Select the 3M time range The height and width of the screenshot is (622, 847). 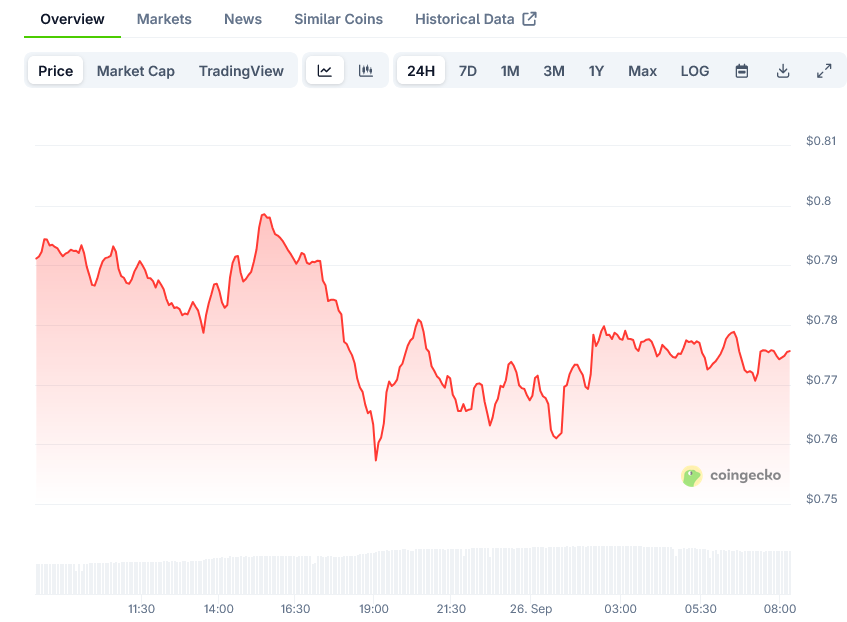[554, 71]
